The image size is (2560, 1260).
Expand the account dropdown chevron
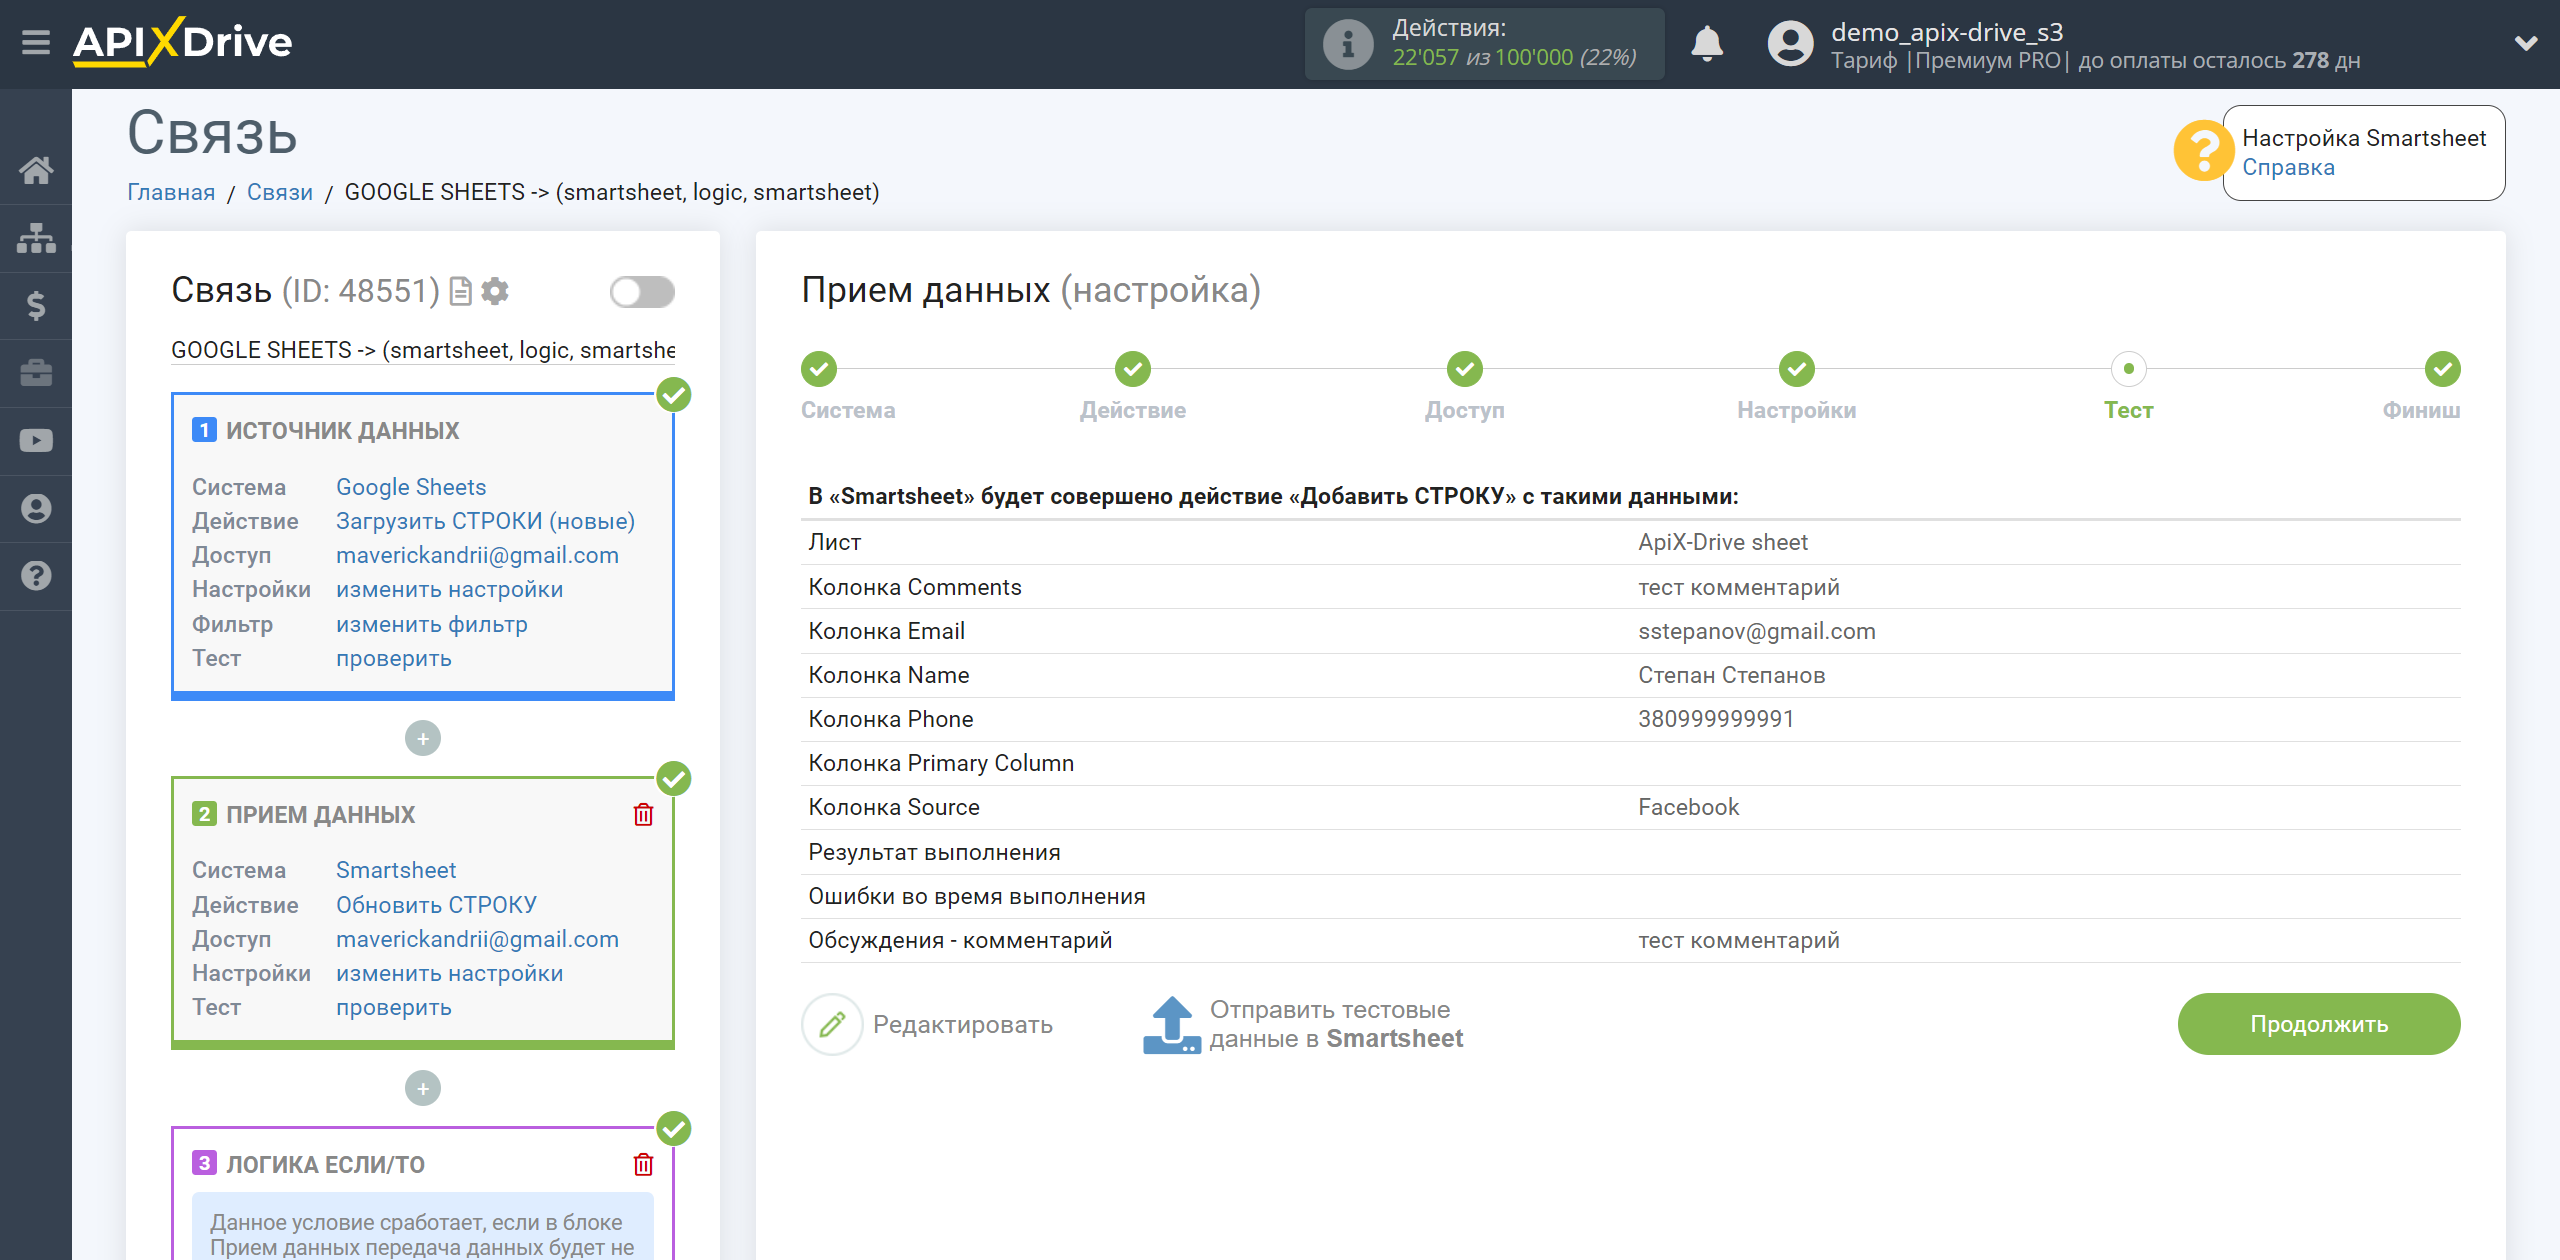click(2526, 44)
